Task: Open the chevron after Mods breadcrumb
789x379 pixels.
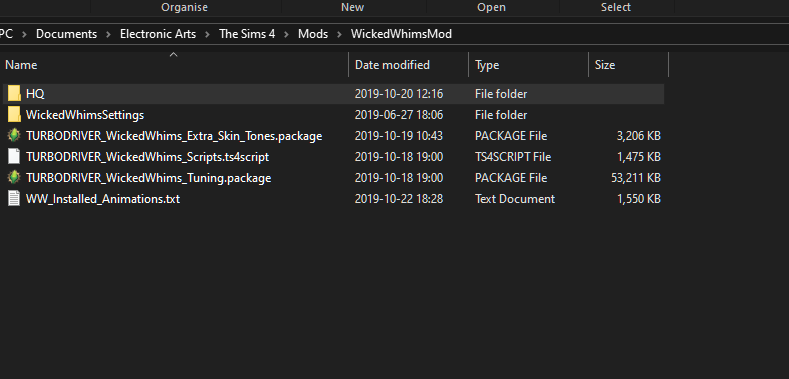Action: [x=340, y=34]
